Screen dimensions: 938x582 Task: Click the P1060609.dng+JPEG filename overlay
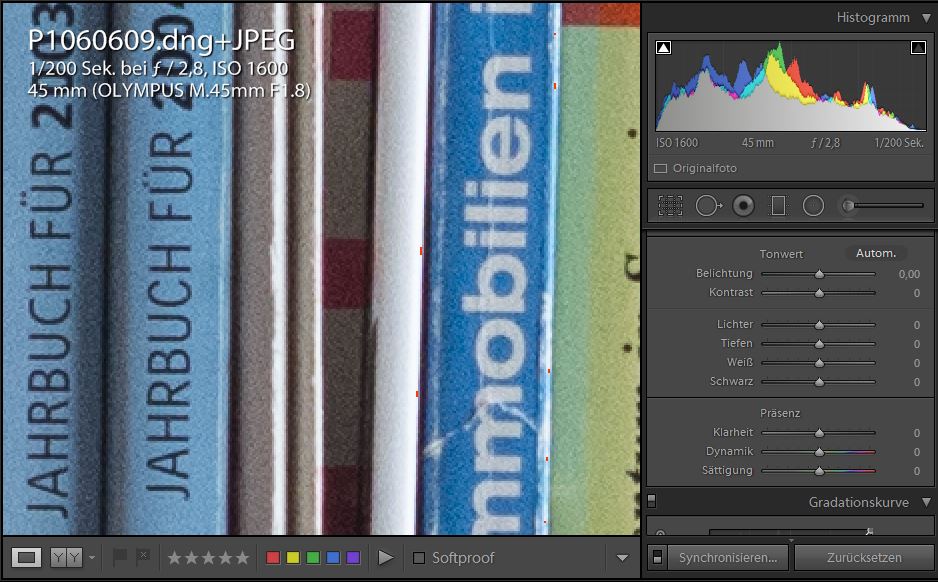point(162,40)
